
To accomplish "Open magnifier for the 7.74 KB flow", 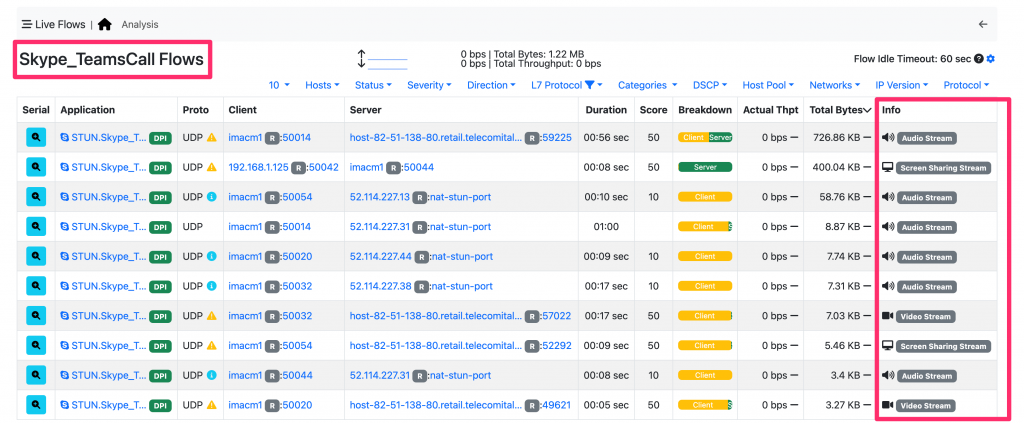I will click(x=36, y=257).
